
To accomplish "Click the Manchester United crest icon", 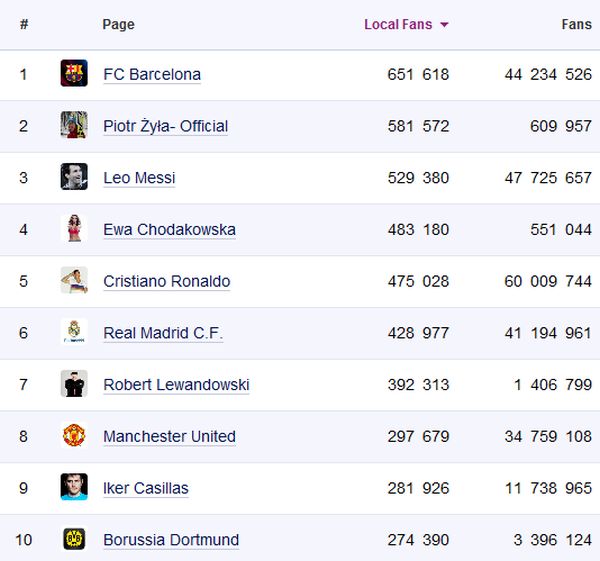I will coord(74,436).
